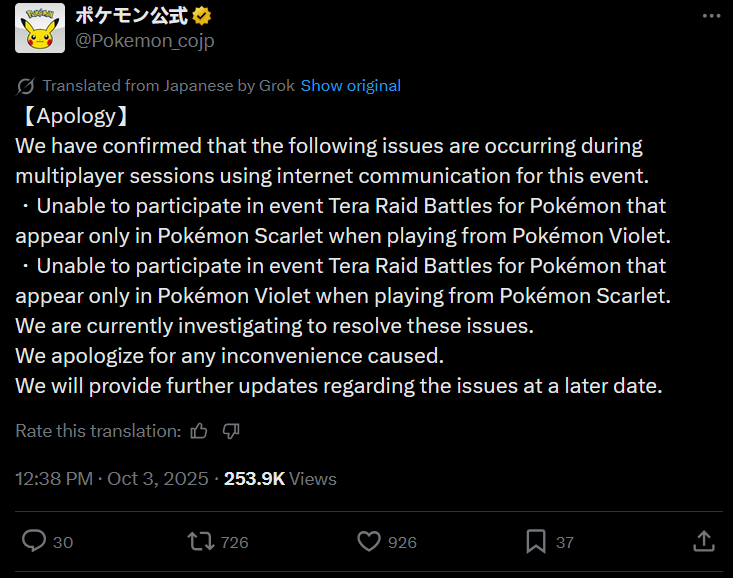Rate translation with thumbs up
This screenshot has height=578, width=733.
point(199,431)
